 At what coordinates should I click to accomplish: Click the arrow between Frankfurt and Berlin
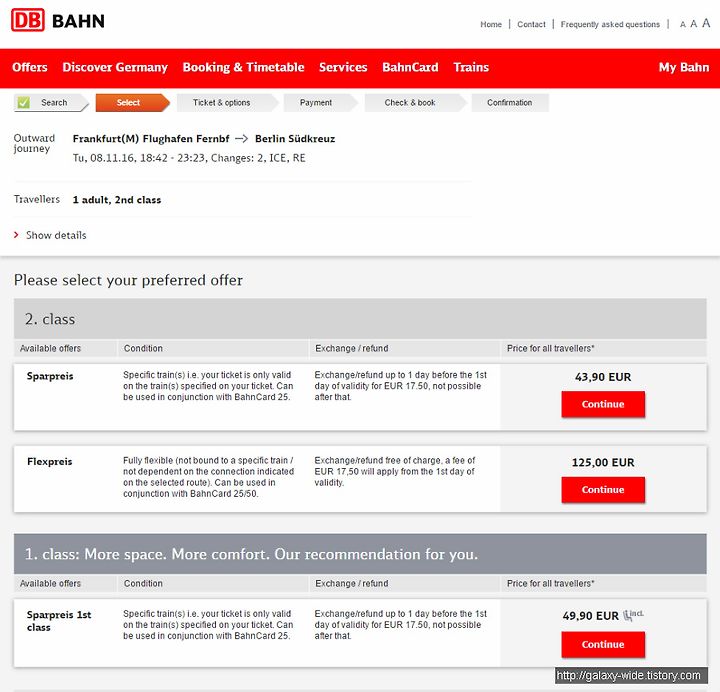(242, 139)
